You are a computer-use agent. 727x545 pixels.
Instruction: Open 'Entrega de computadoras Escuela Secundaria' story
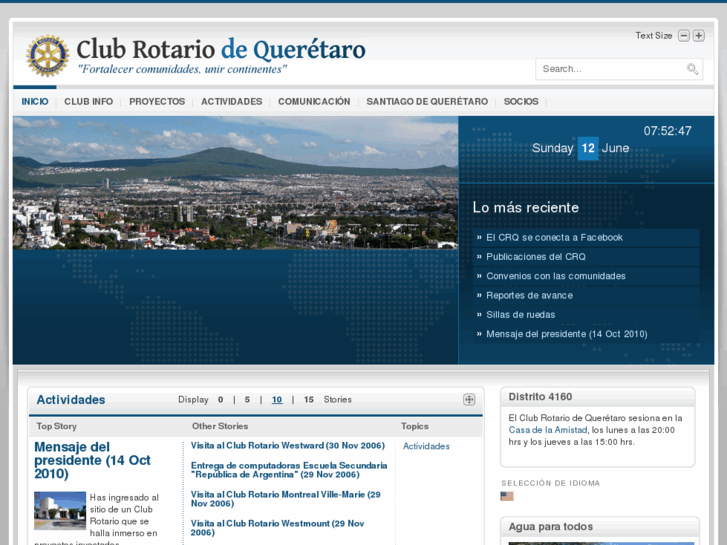pyautogui.click(x=289, y=470)
